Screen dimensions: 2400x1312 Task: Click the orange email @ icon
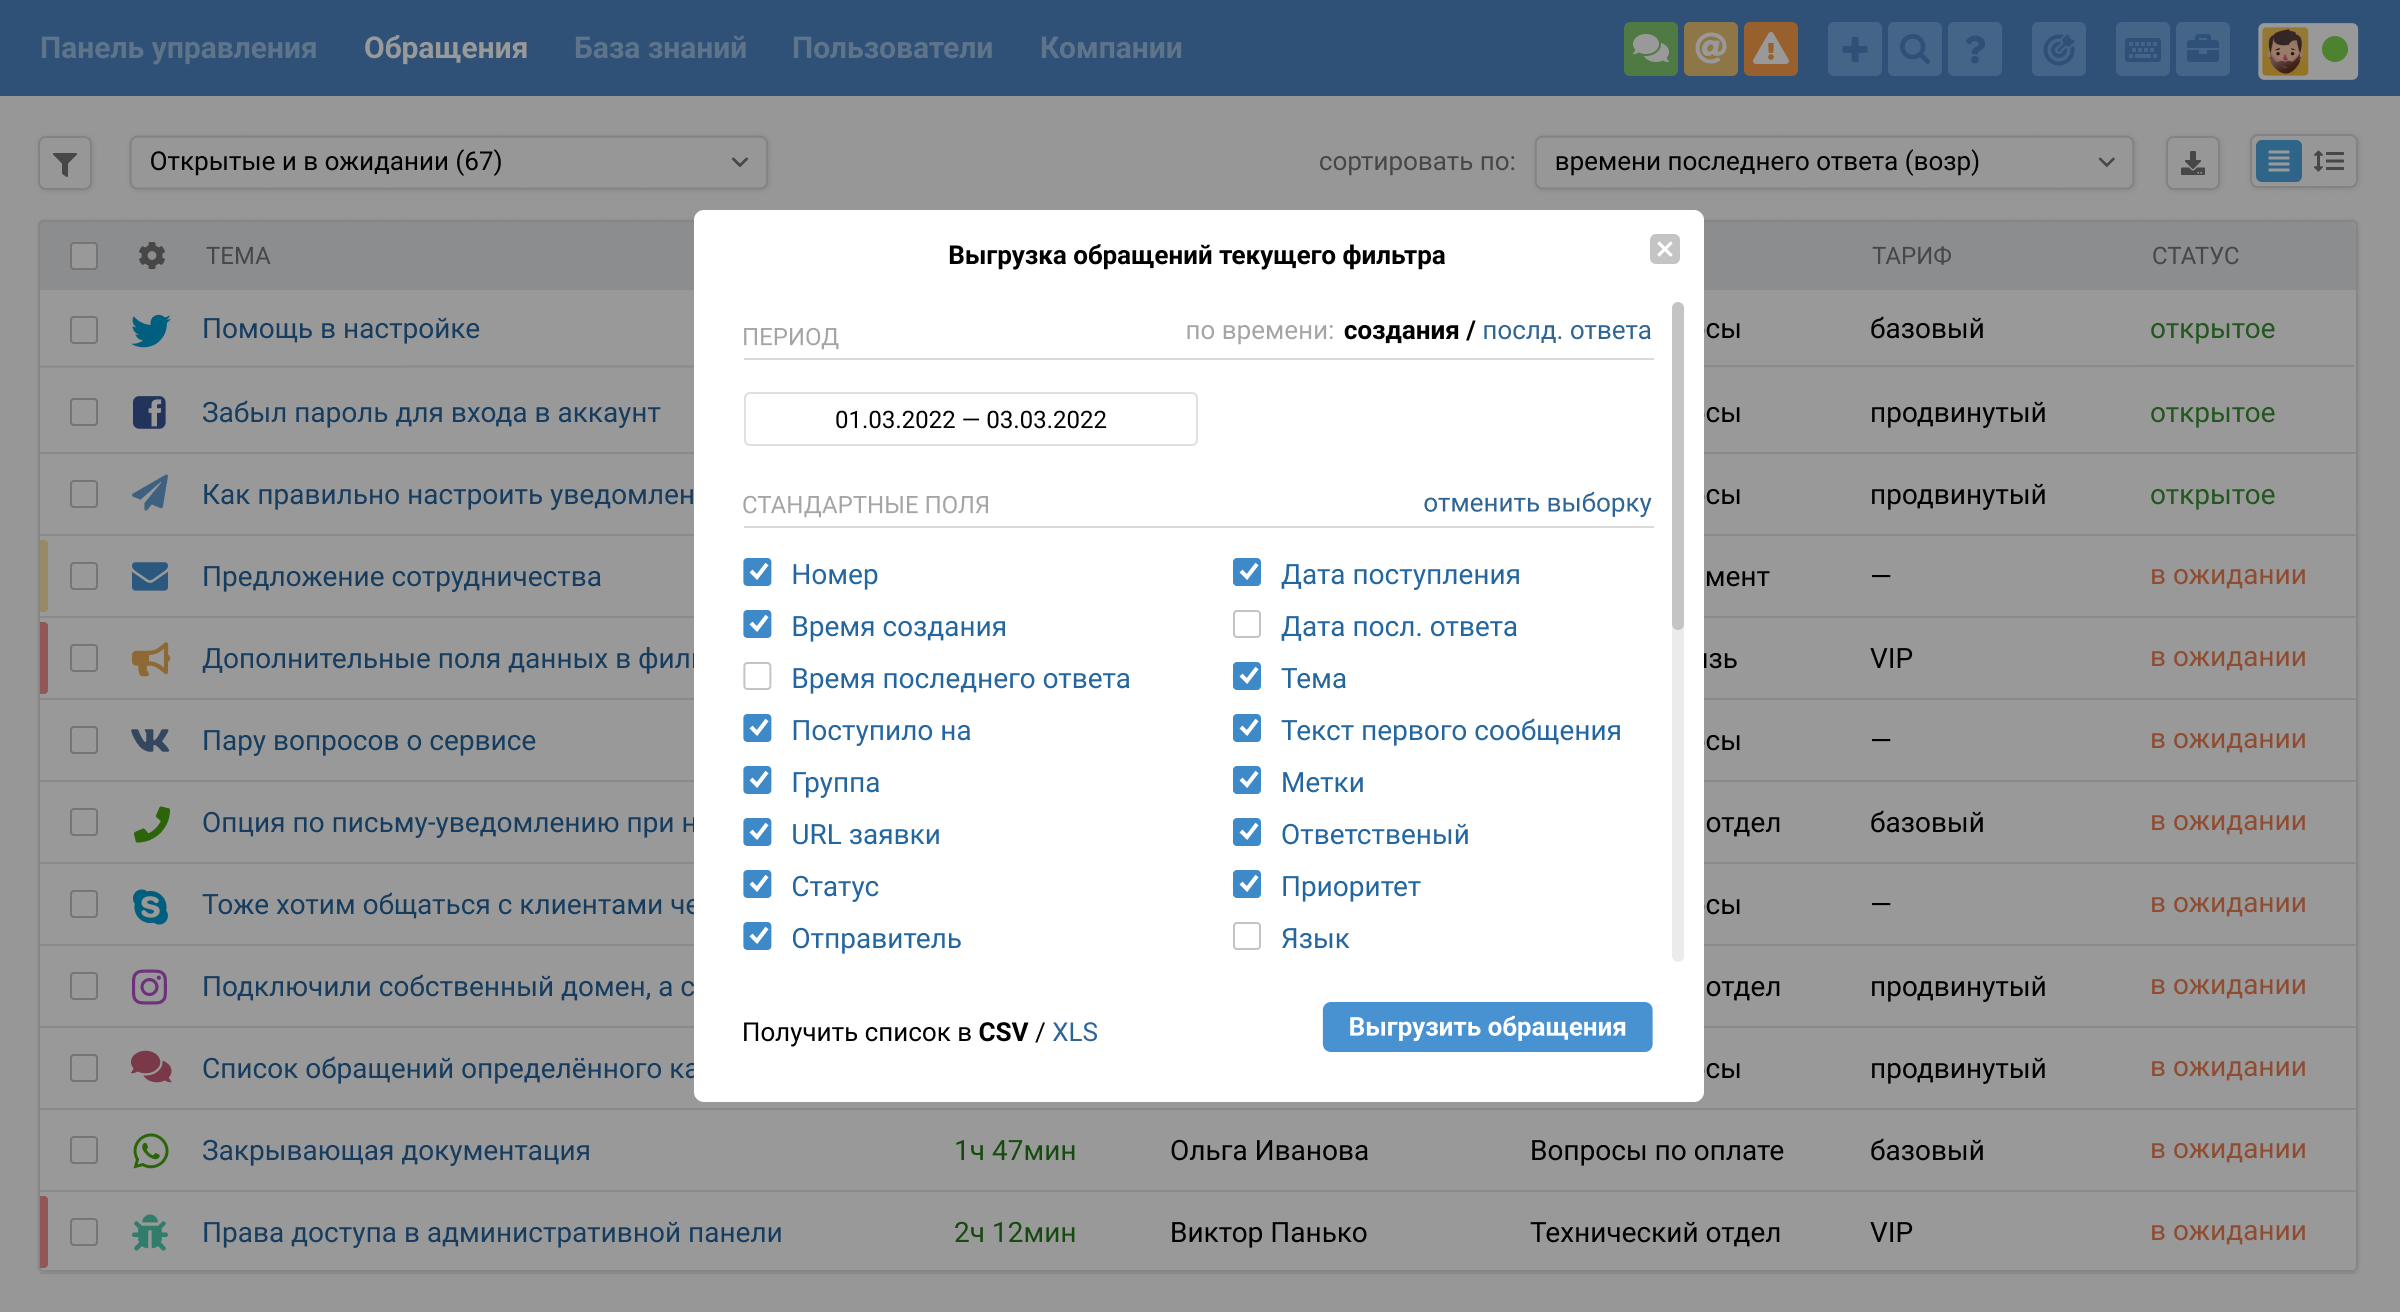click(x=1710, y=49)
